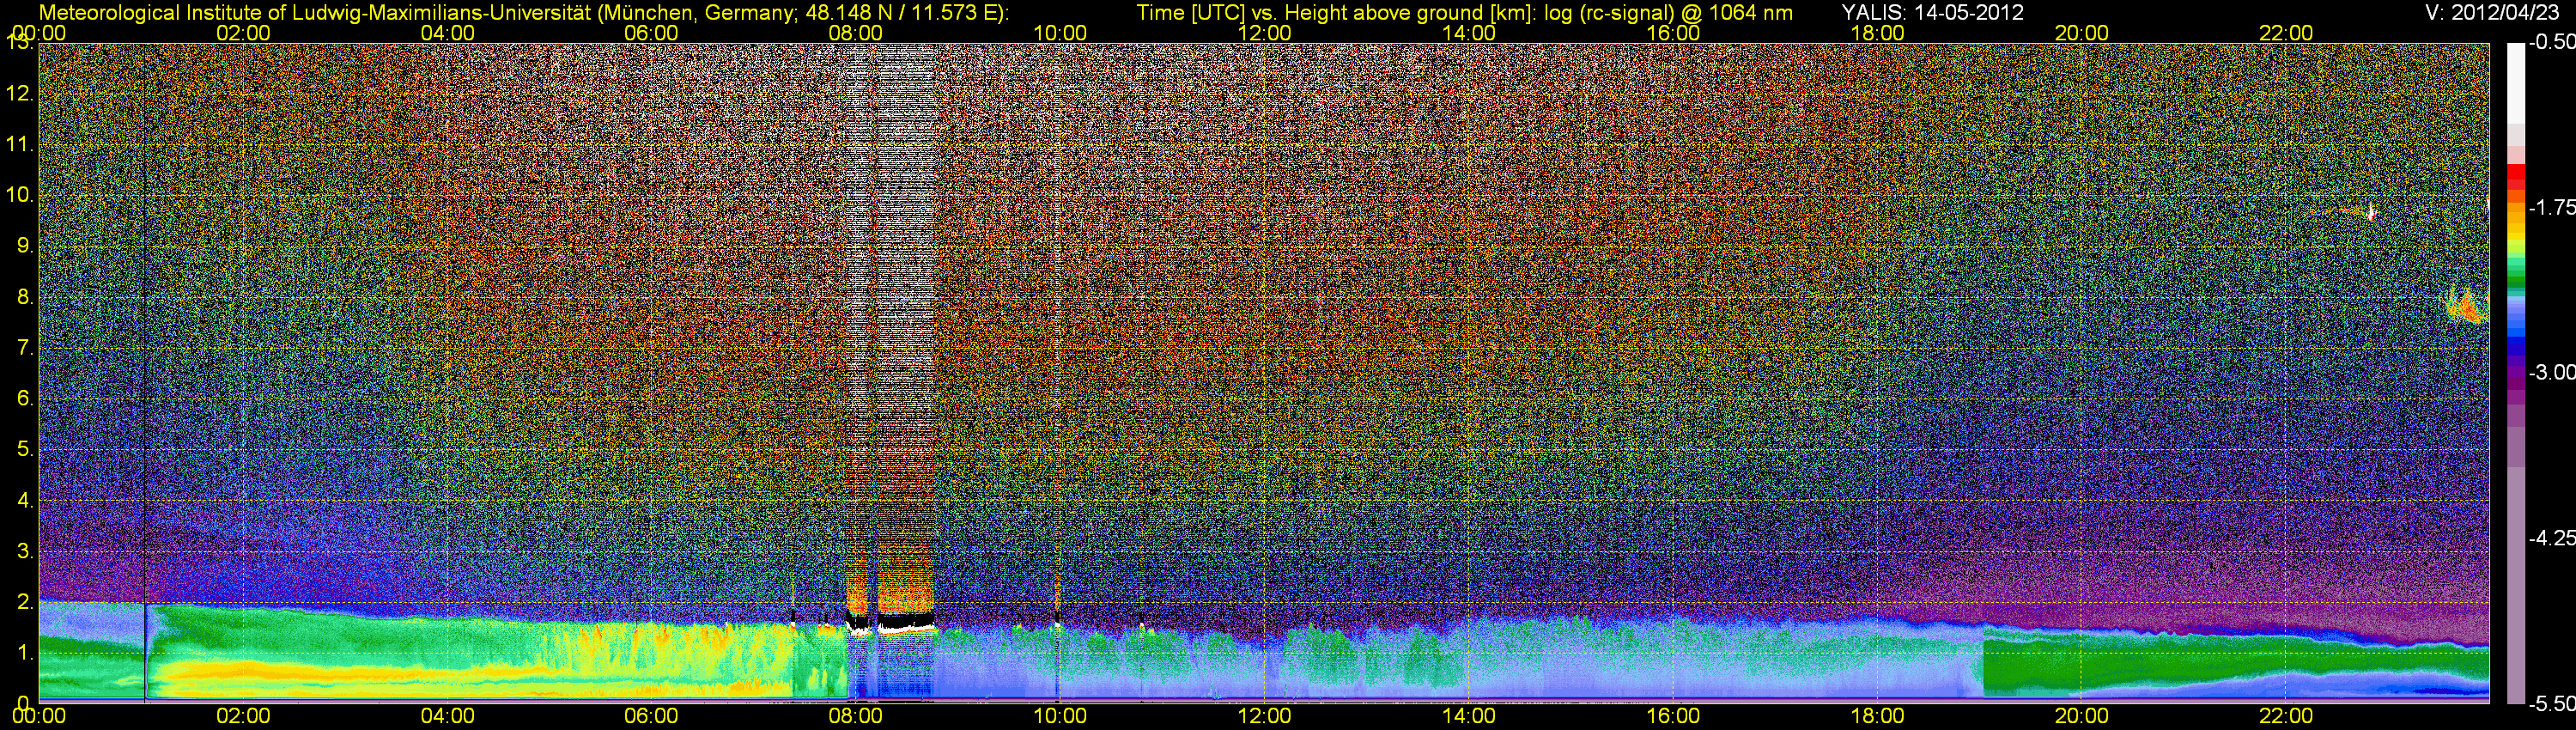
Task: Click the -4.25 value on the colorbar
Action: pyautogui.click(x=2551, y=539)
